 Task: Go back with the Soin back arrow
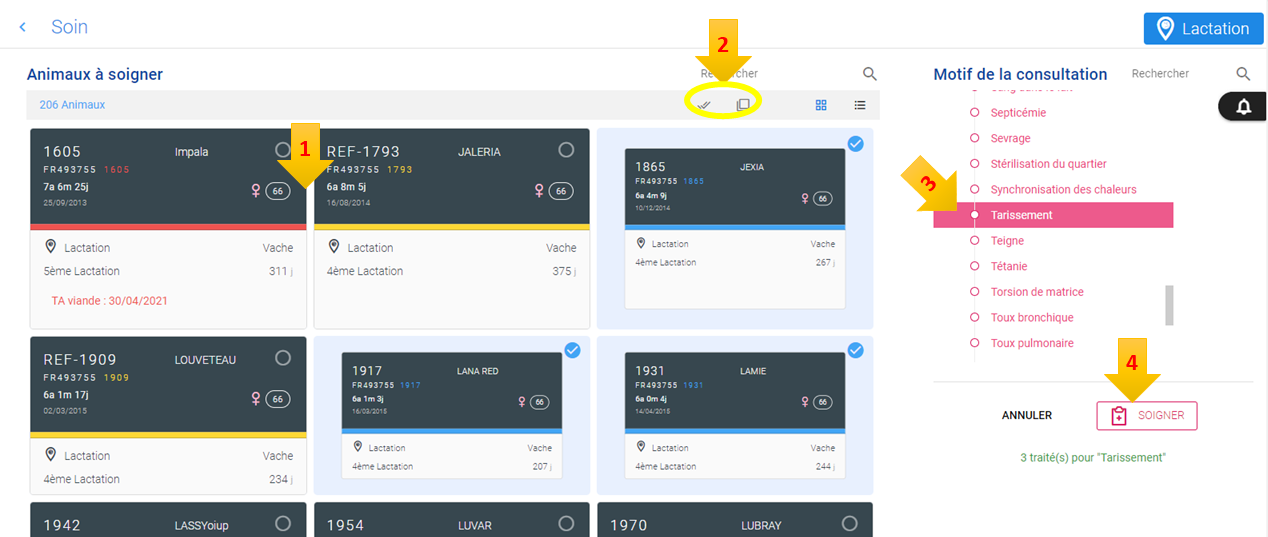point(23,27)
